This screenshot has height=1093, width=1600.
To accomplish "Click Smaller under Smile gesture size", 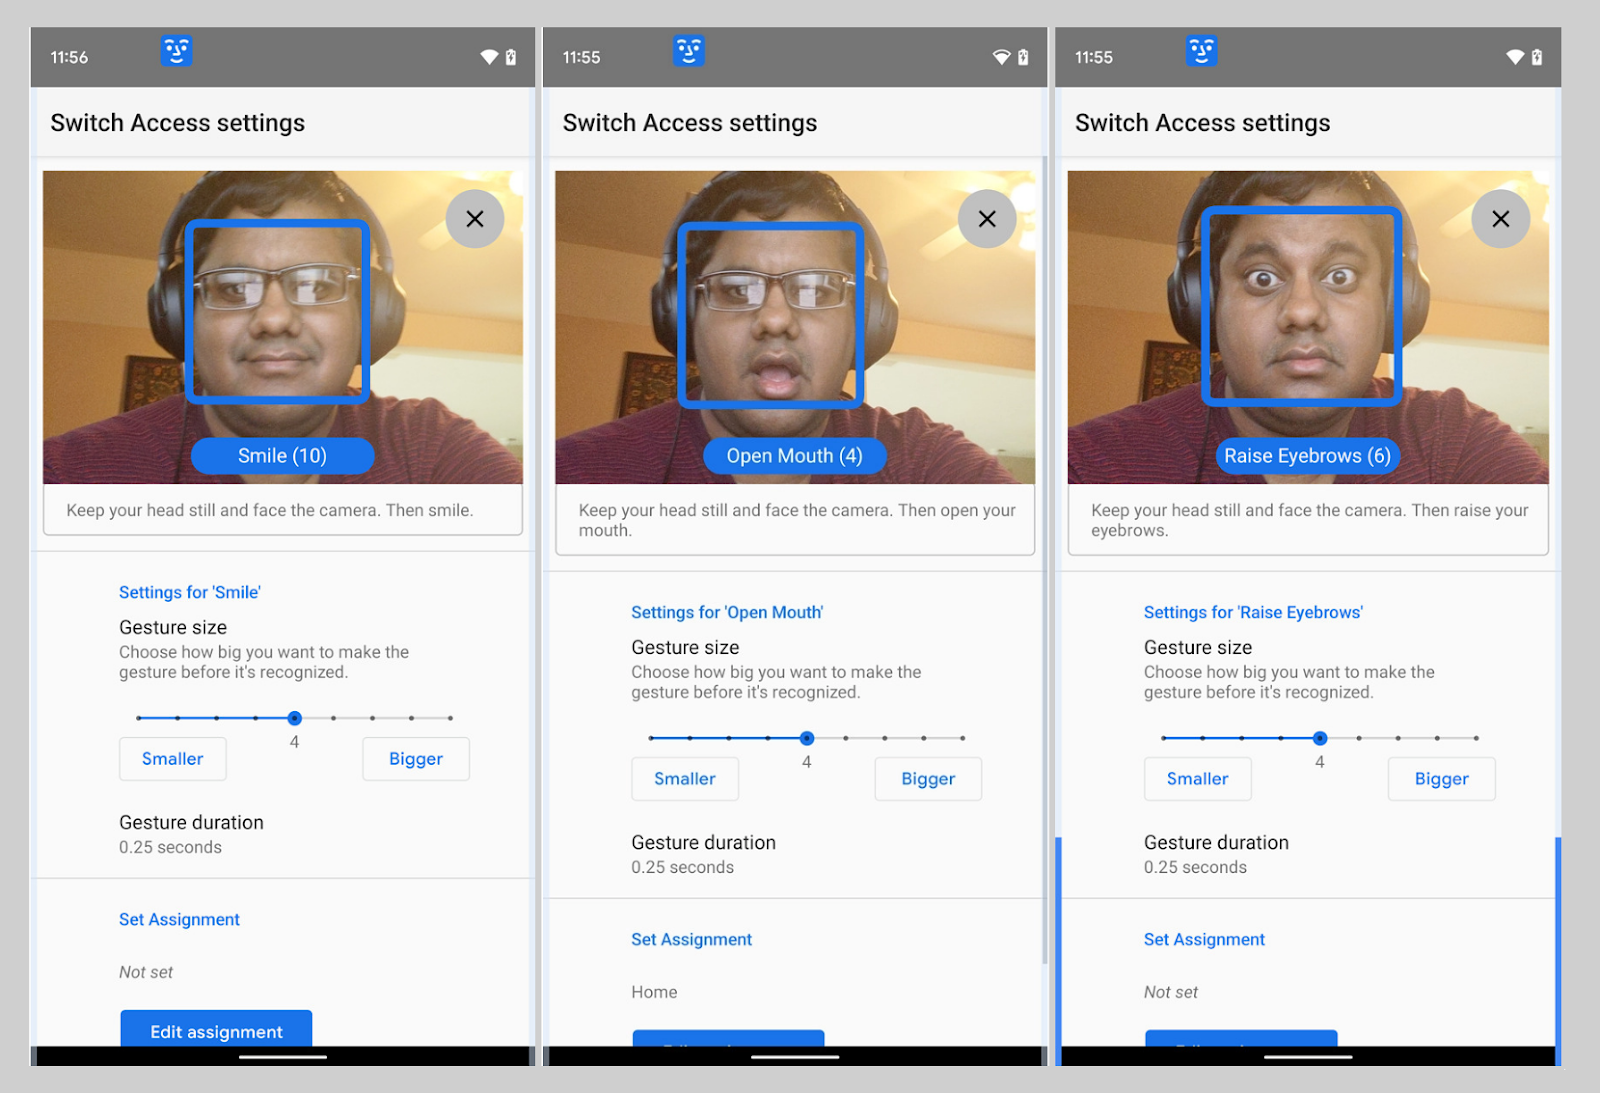I will tap(172, 758).
